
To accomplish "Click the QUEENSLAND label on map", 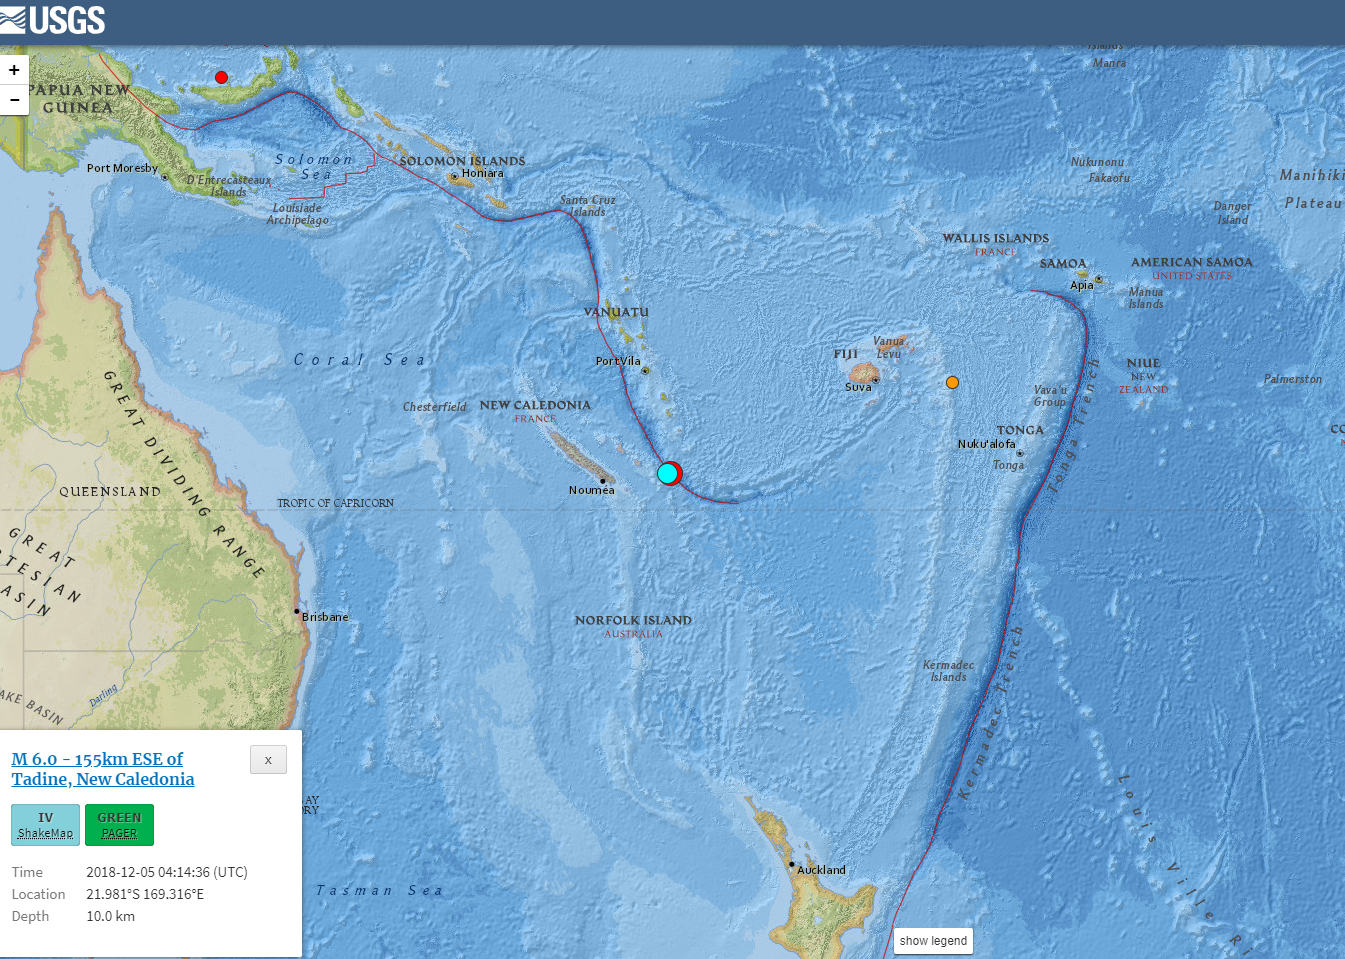I will (x=110, y=492).
